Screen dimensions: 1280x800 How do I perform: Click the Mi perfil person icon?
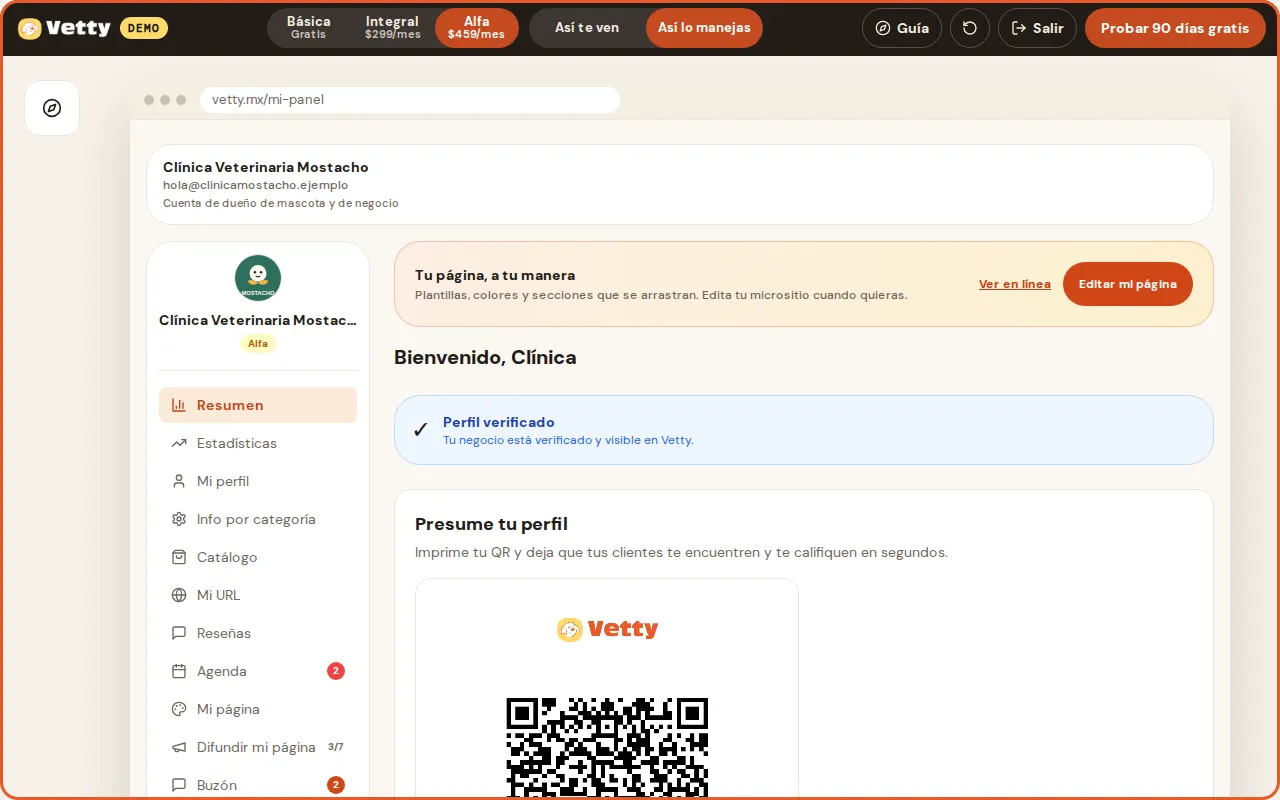(179, 481)
